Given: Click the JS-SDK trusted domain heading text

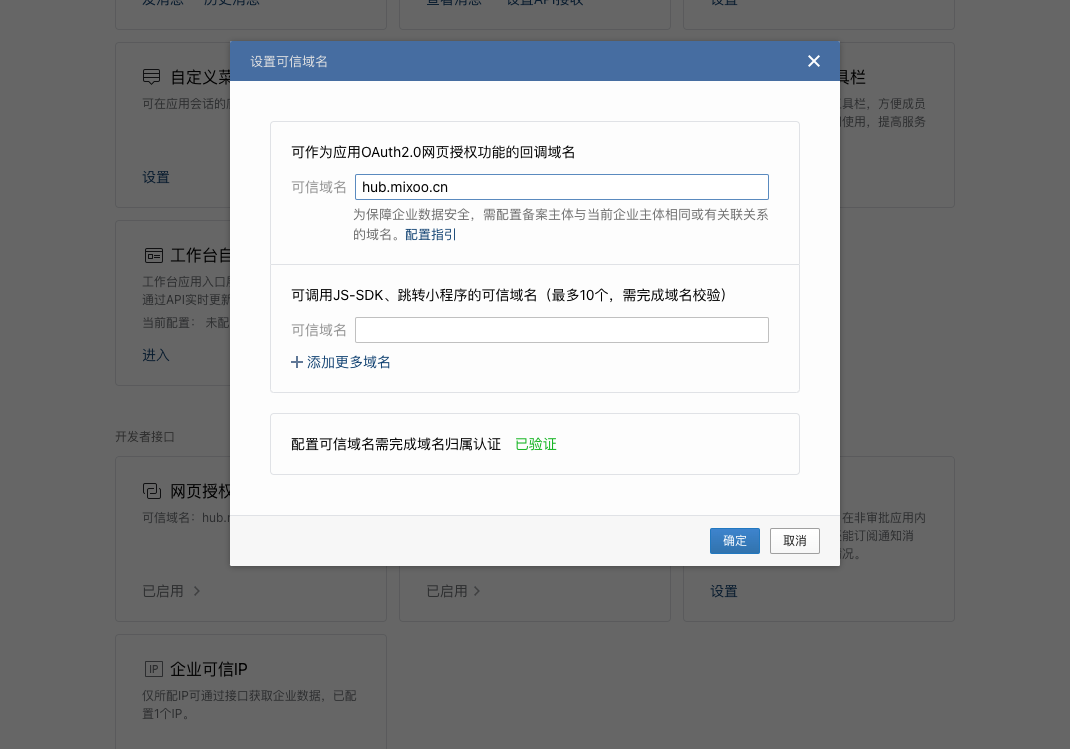Looking at the screenshot, I should pyautogui.click(x=511, y=295).
